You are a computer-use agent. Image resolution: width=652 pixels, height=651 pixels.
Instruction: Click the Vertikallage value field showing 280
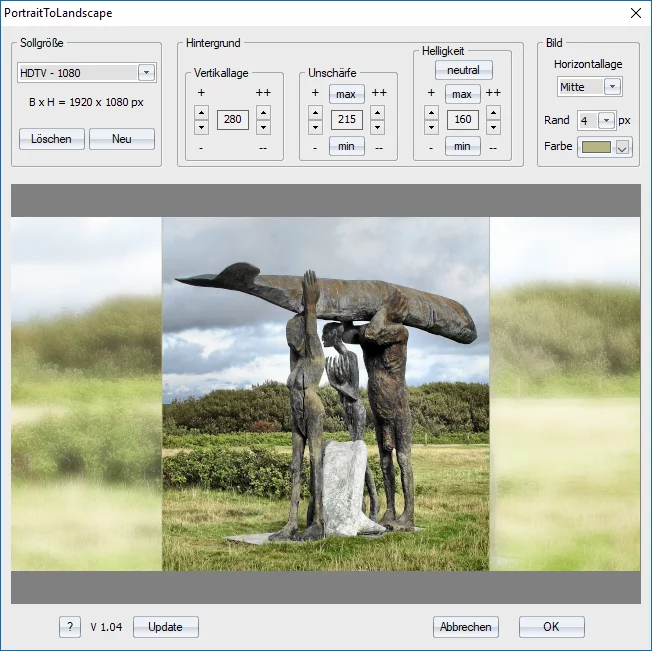click(x=232, y=120)
